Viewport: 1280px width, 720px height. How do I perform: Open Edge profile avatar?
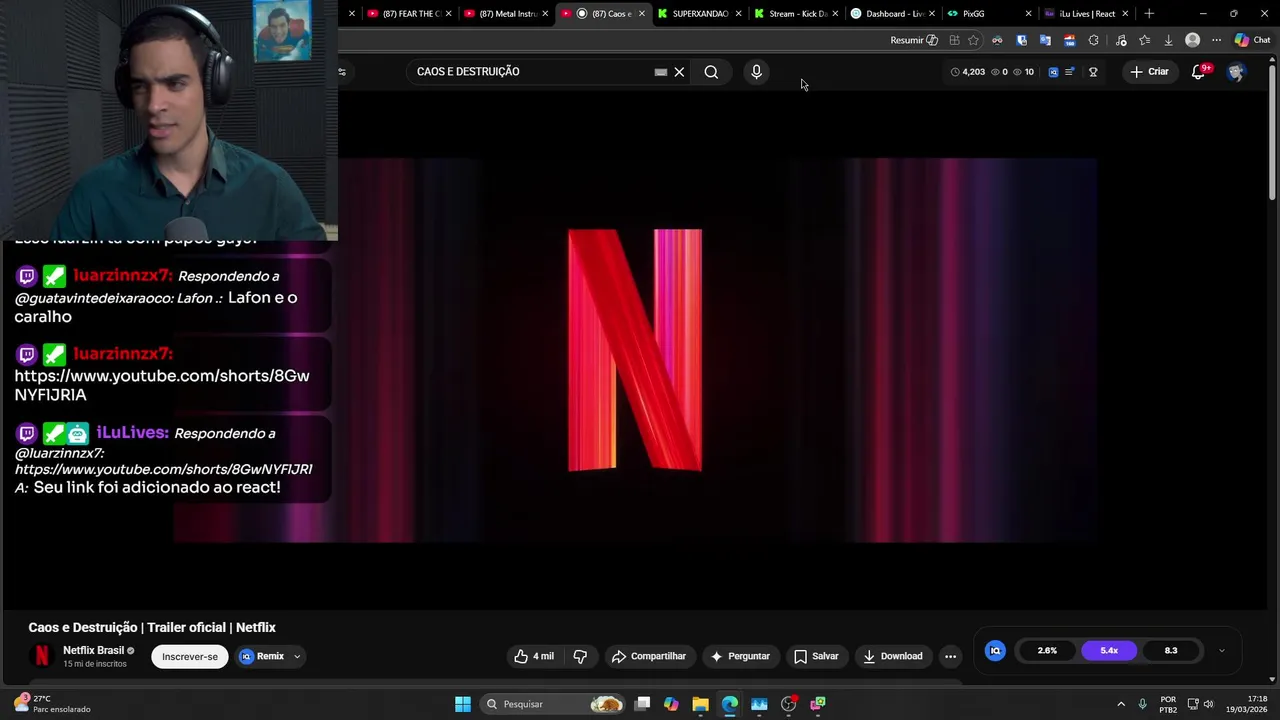[x=1192, y=40]
